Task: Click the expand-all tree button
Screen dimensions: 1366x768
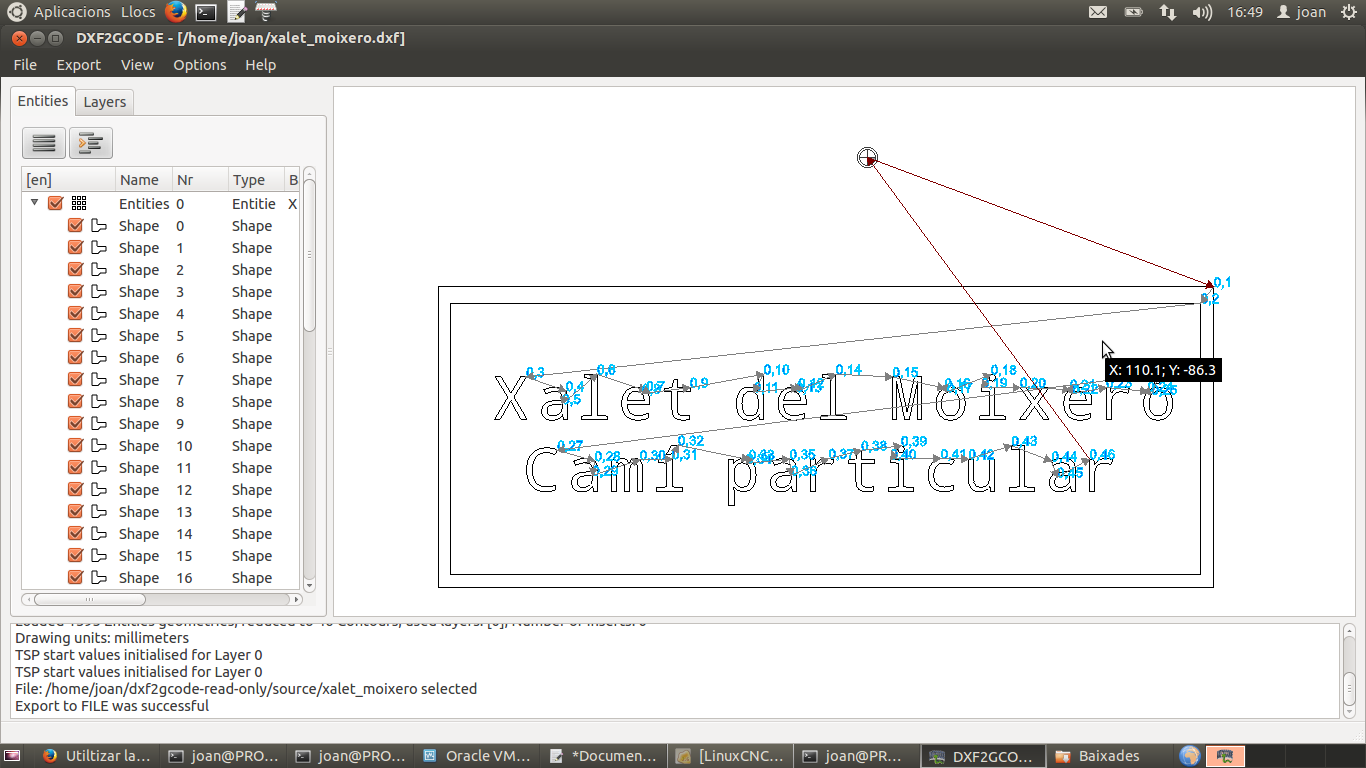Action: click(x=90, y=143)
